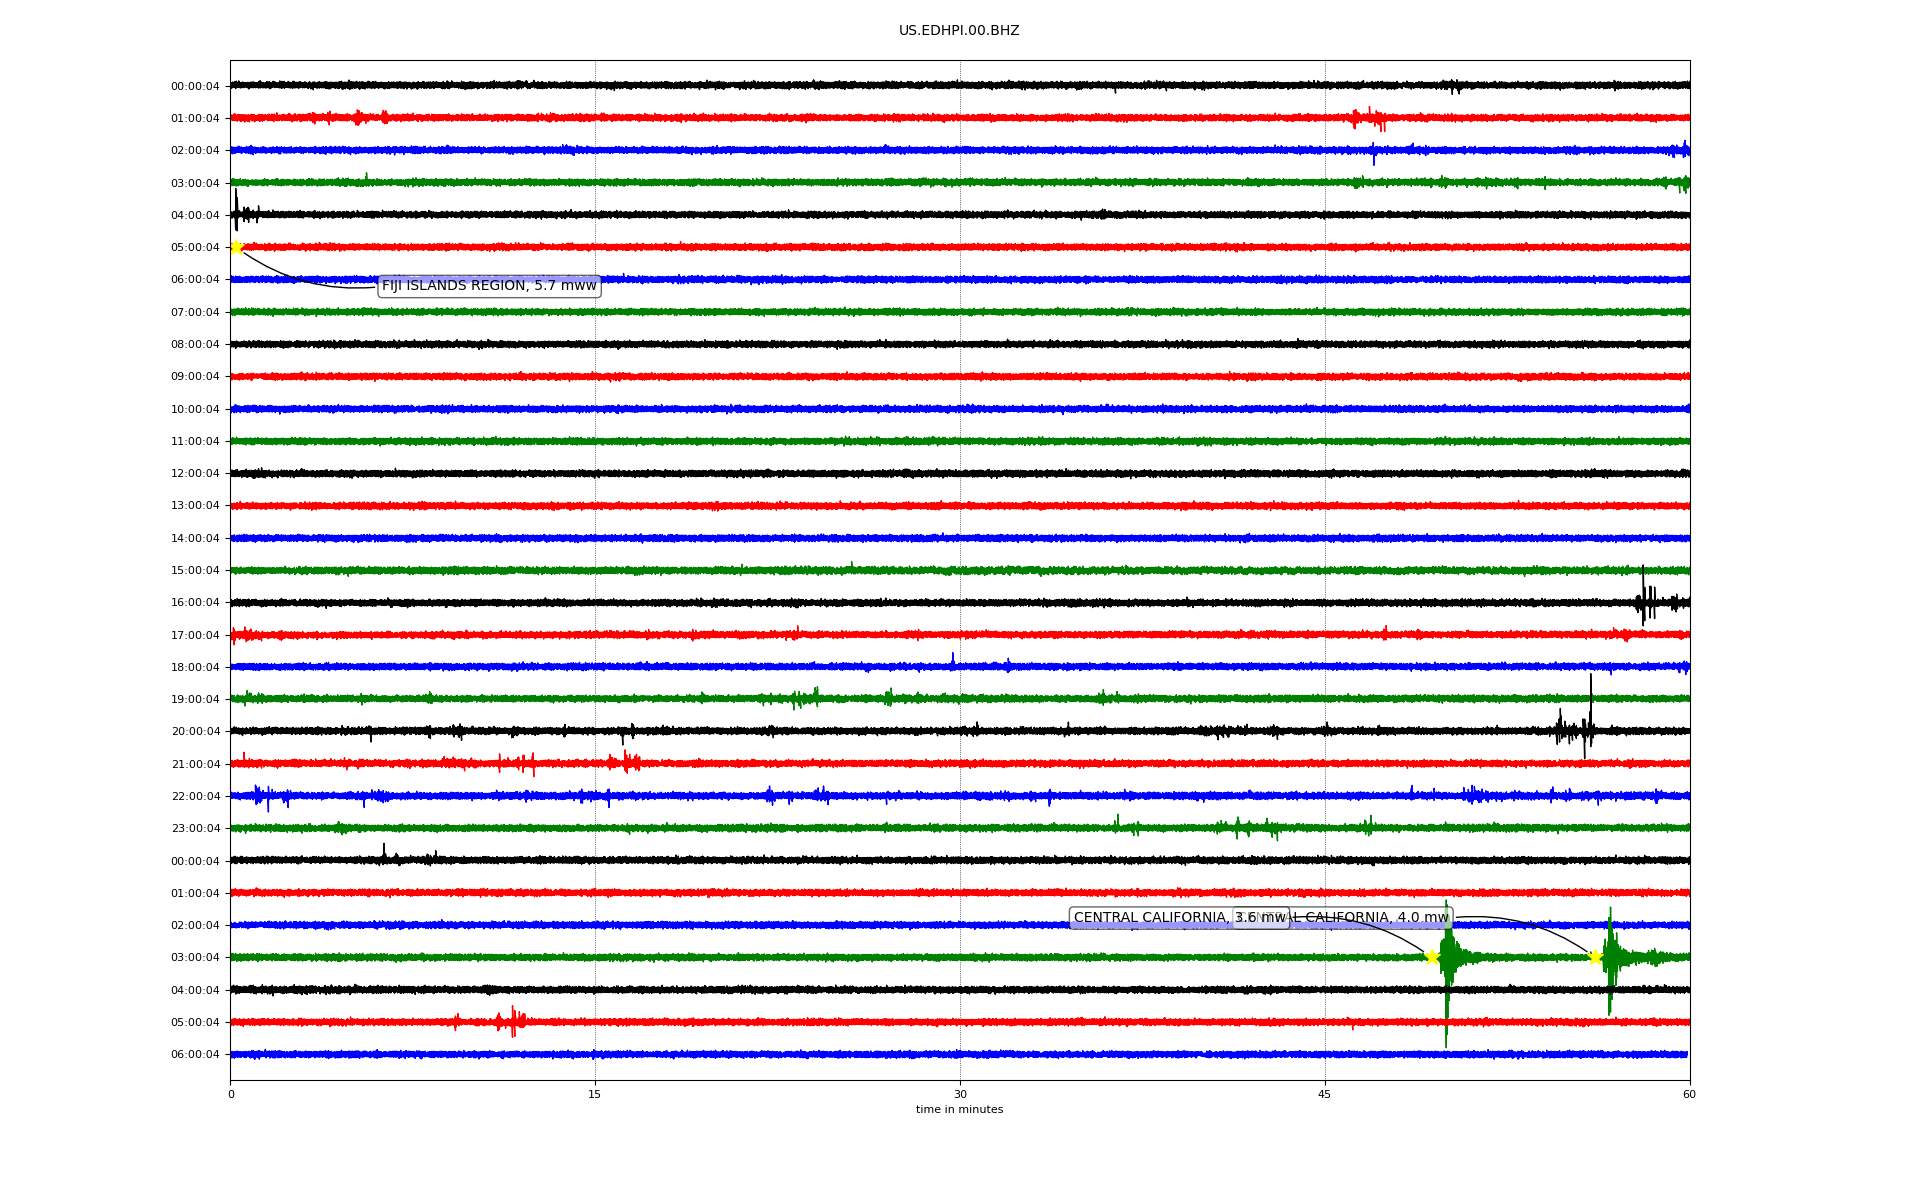Viewport: 1920px width, 1200px height.
Task: Select the 09:00:04 row time label
Action: (x=195, y=377)
